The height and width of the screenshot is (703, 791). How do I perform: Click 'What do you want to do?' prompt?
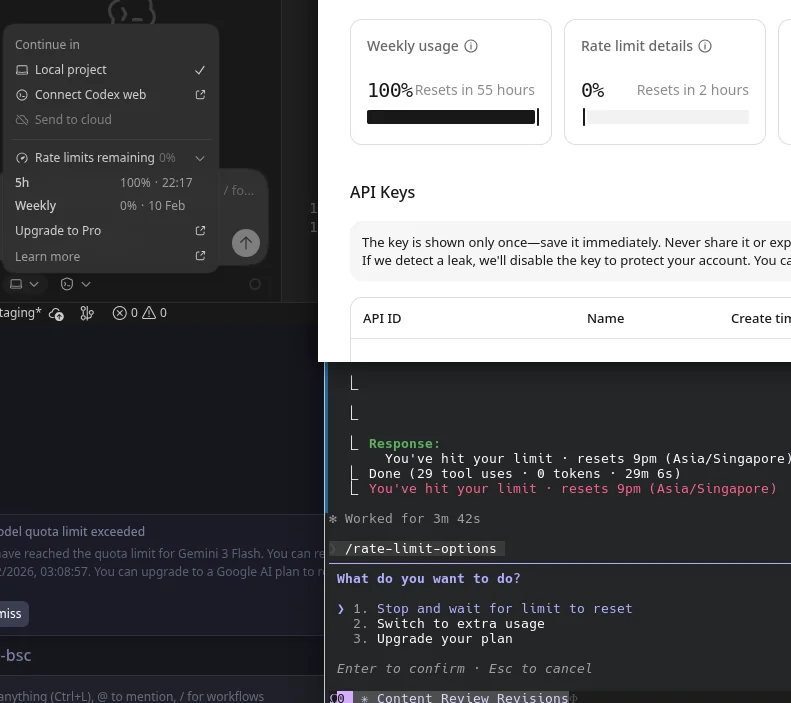428,578
